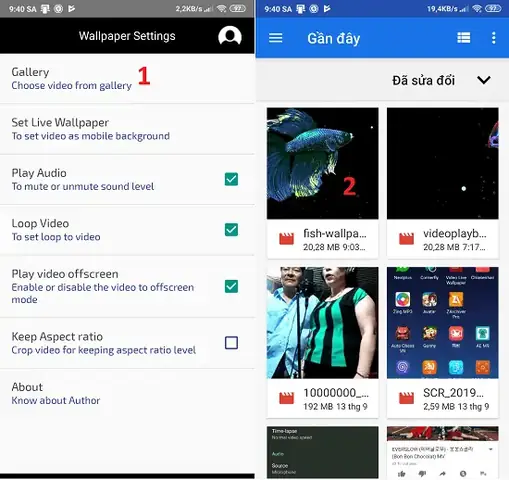Click the video file icon for videoplayb
Screen dimensions: 509x480
point(406,239)
